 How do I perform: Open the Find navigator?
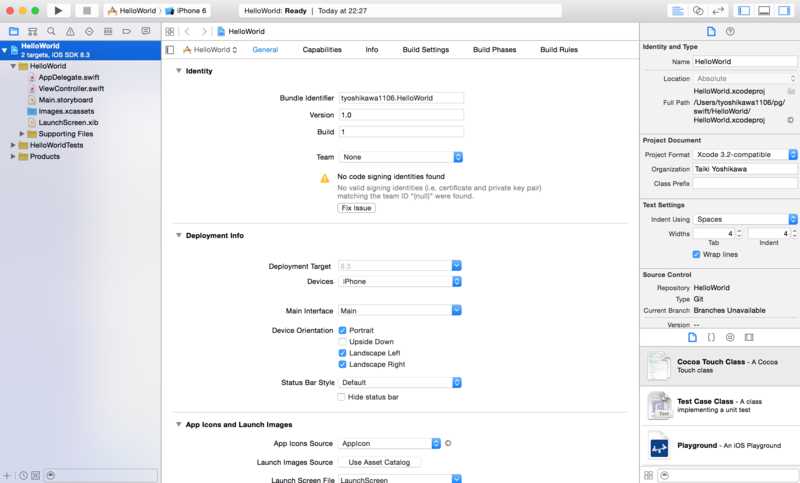click(51, 32)
